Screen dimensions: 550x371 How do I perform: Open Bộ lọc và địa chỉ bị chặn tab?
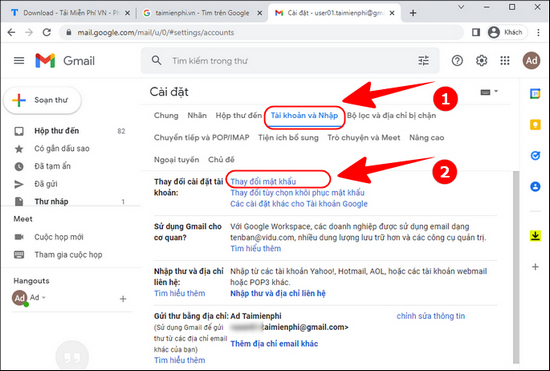click(391, 115)
